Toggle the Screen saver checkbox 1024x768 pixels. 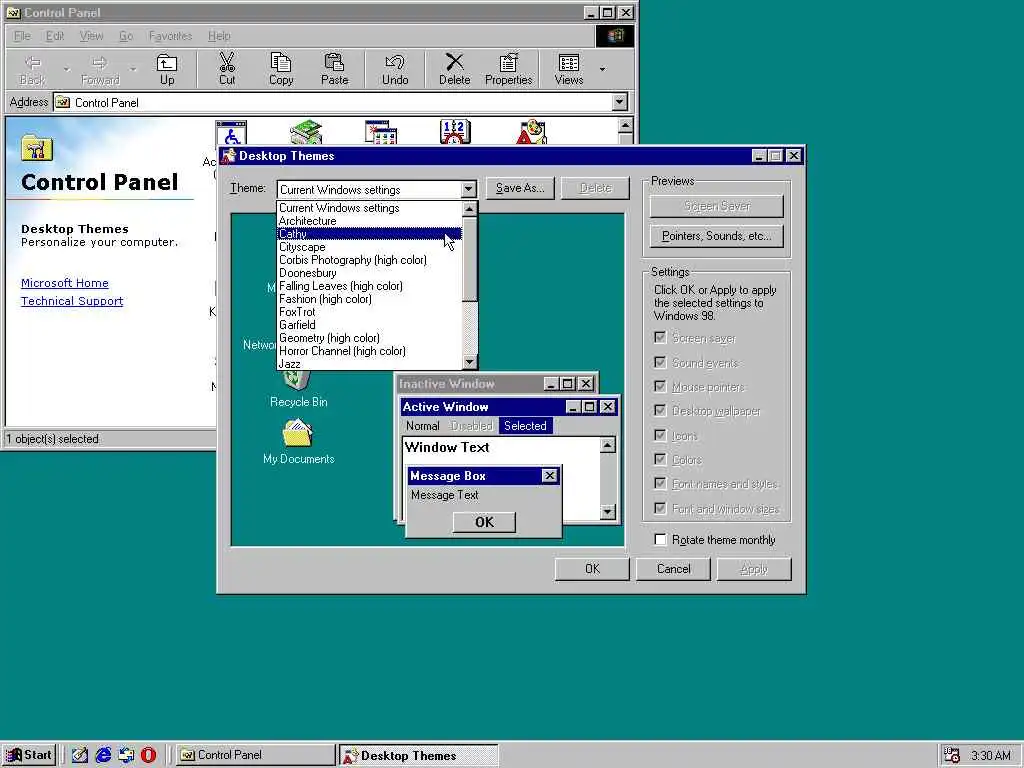point(660,338)
